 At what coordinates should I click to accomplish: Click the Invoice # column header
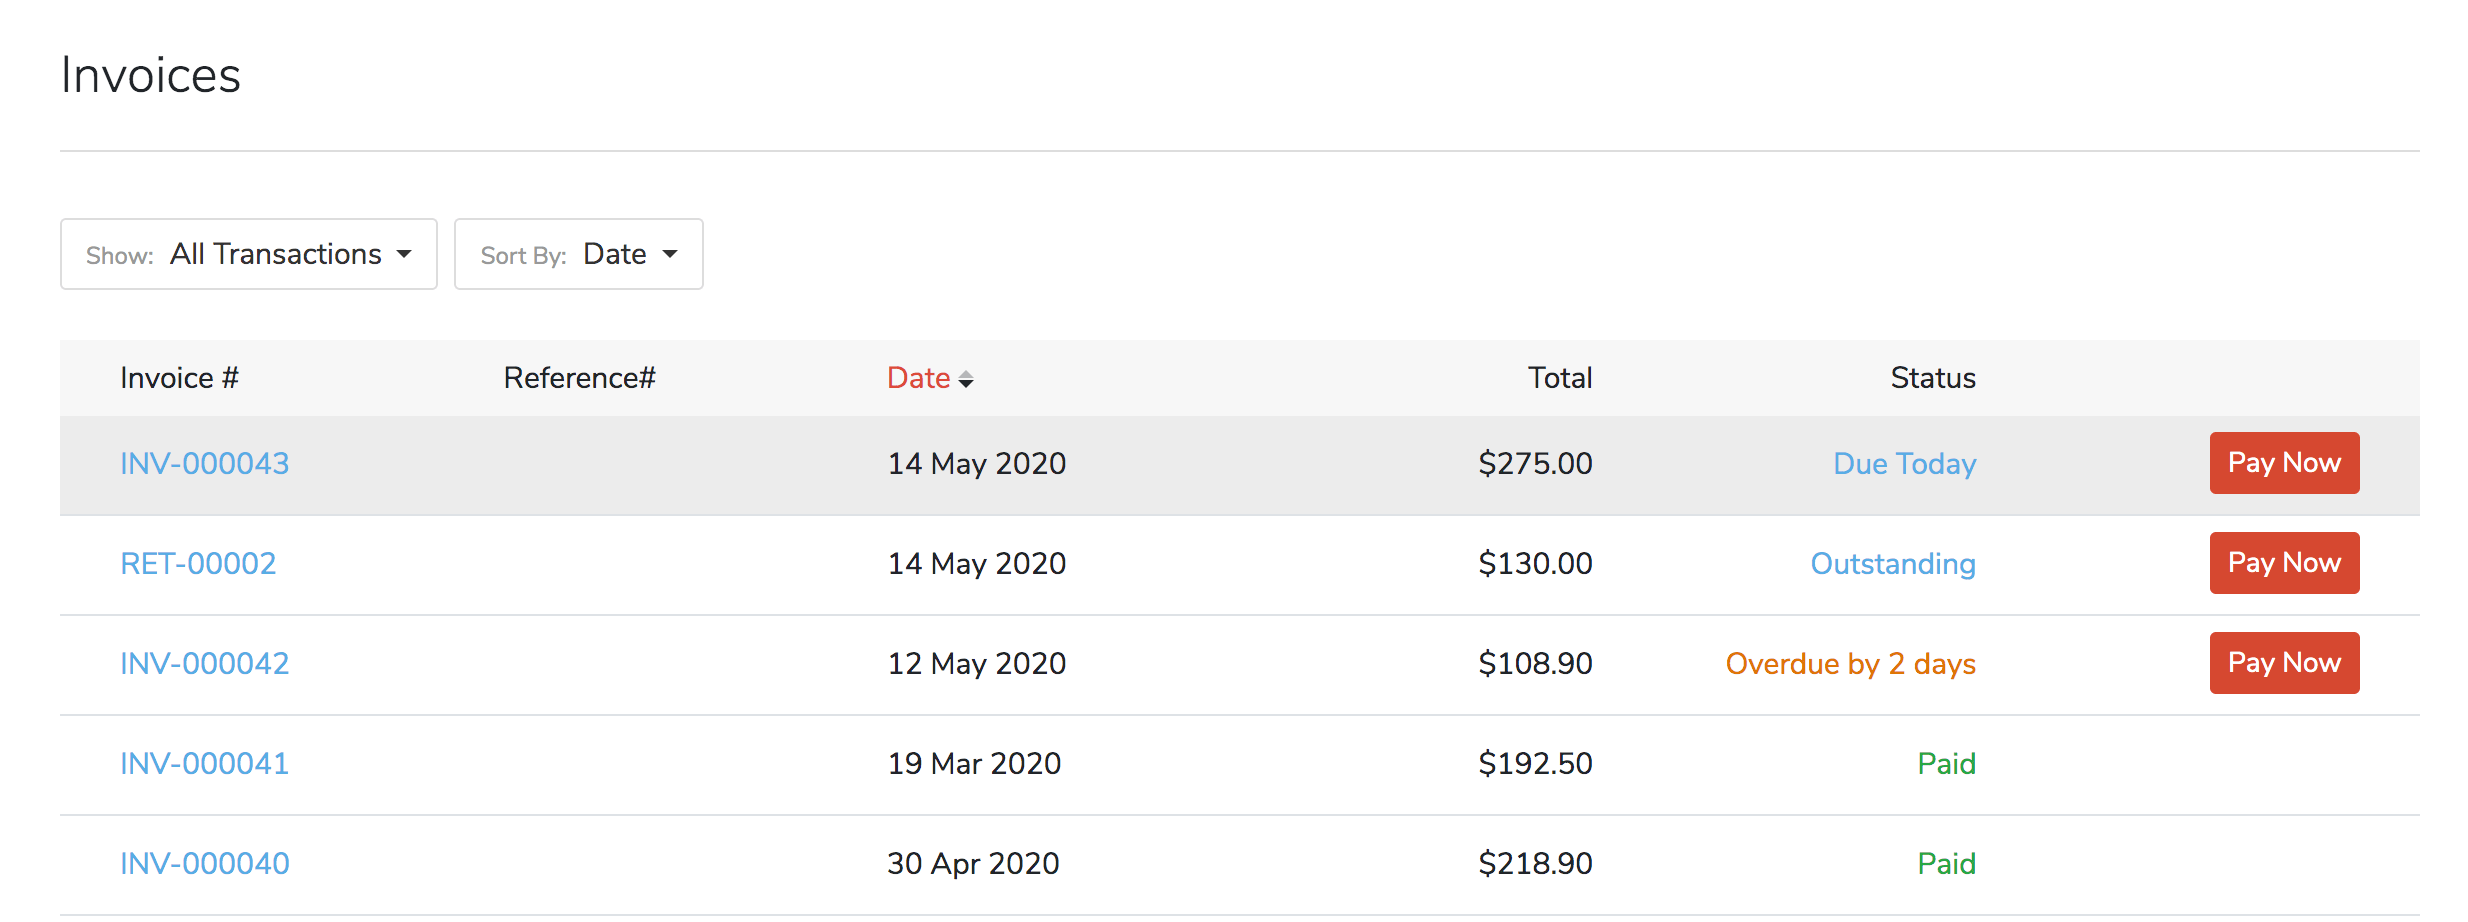(x=179, y=378)
